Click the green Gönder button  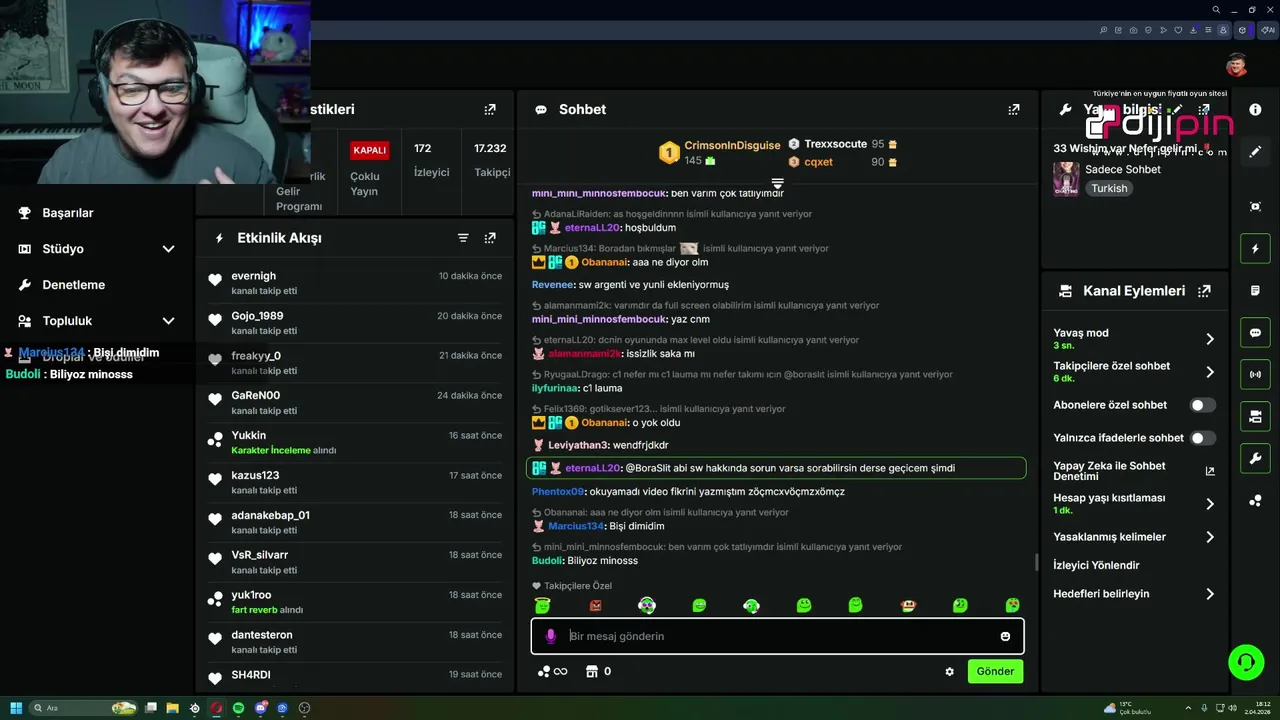tap(995, 672)
